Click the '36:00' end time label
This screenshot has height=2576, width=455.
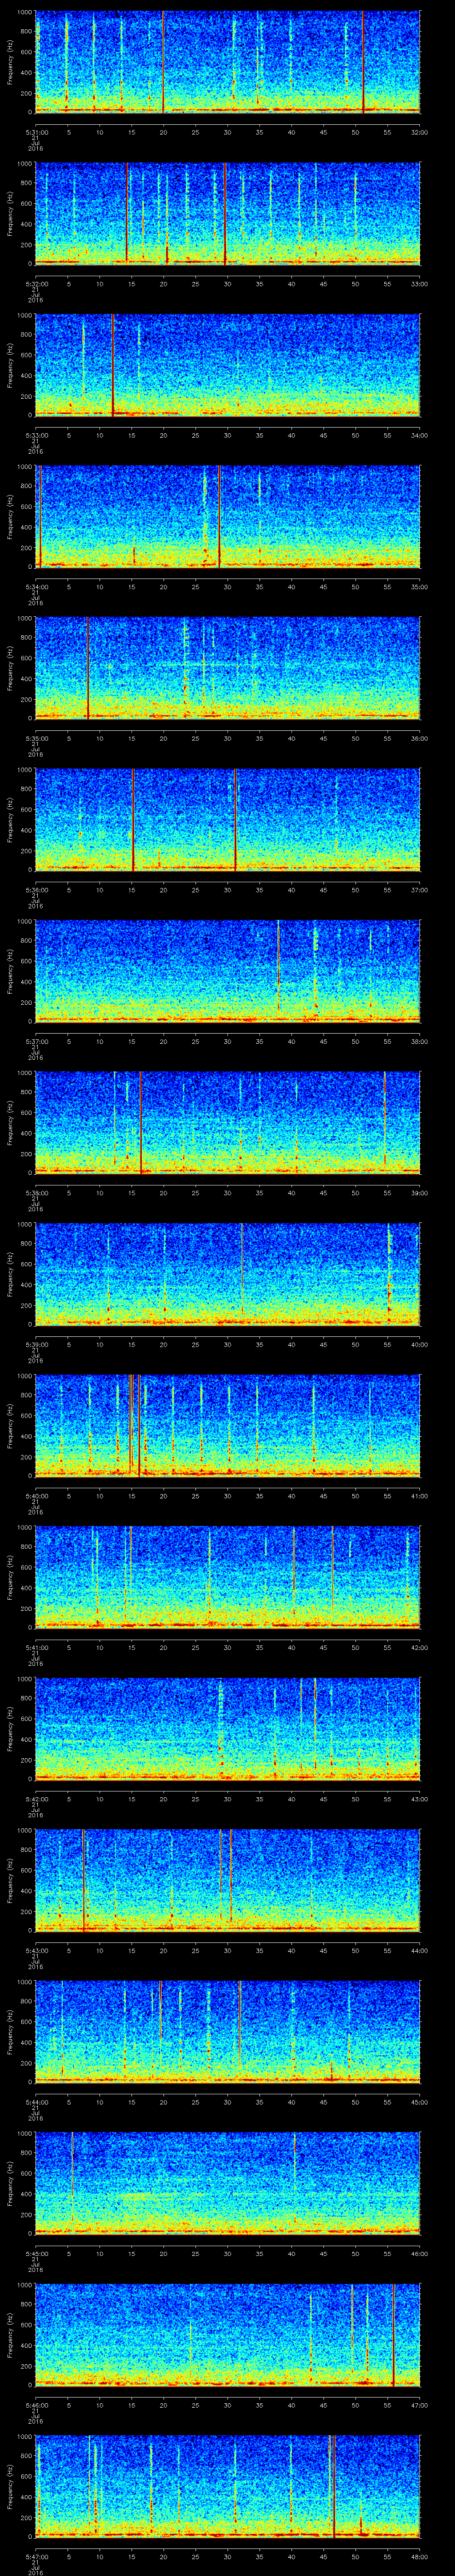coord(419,738)
